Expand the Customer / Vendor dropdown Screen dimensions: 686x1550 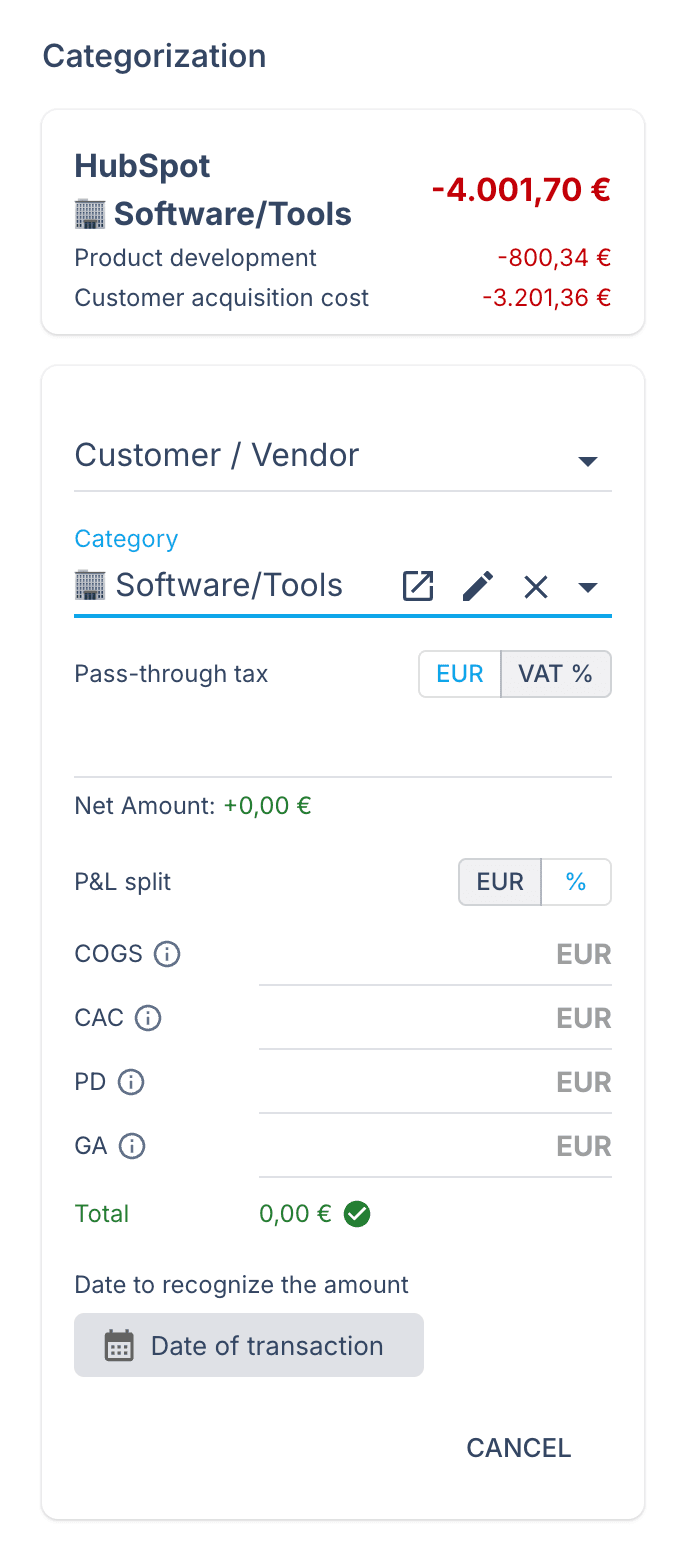[588, 461]
